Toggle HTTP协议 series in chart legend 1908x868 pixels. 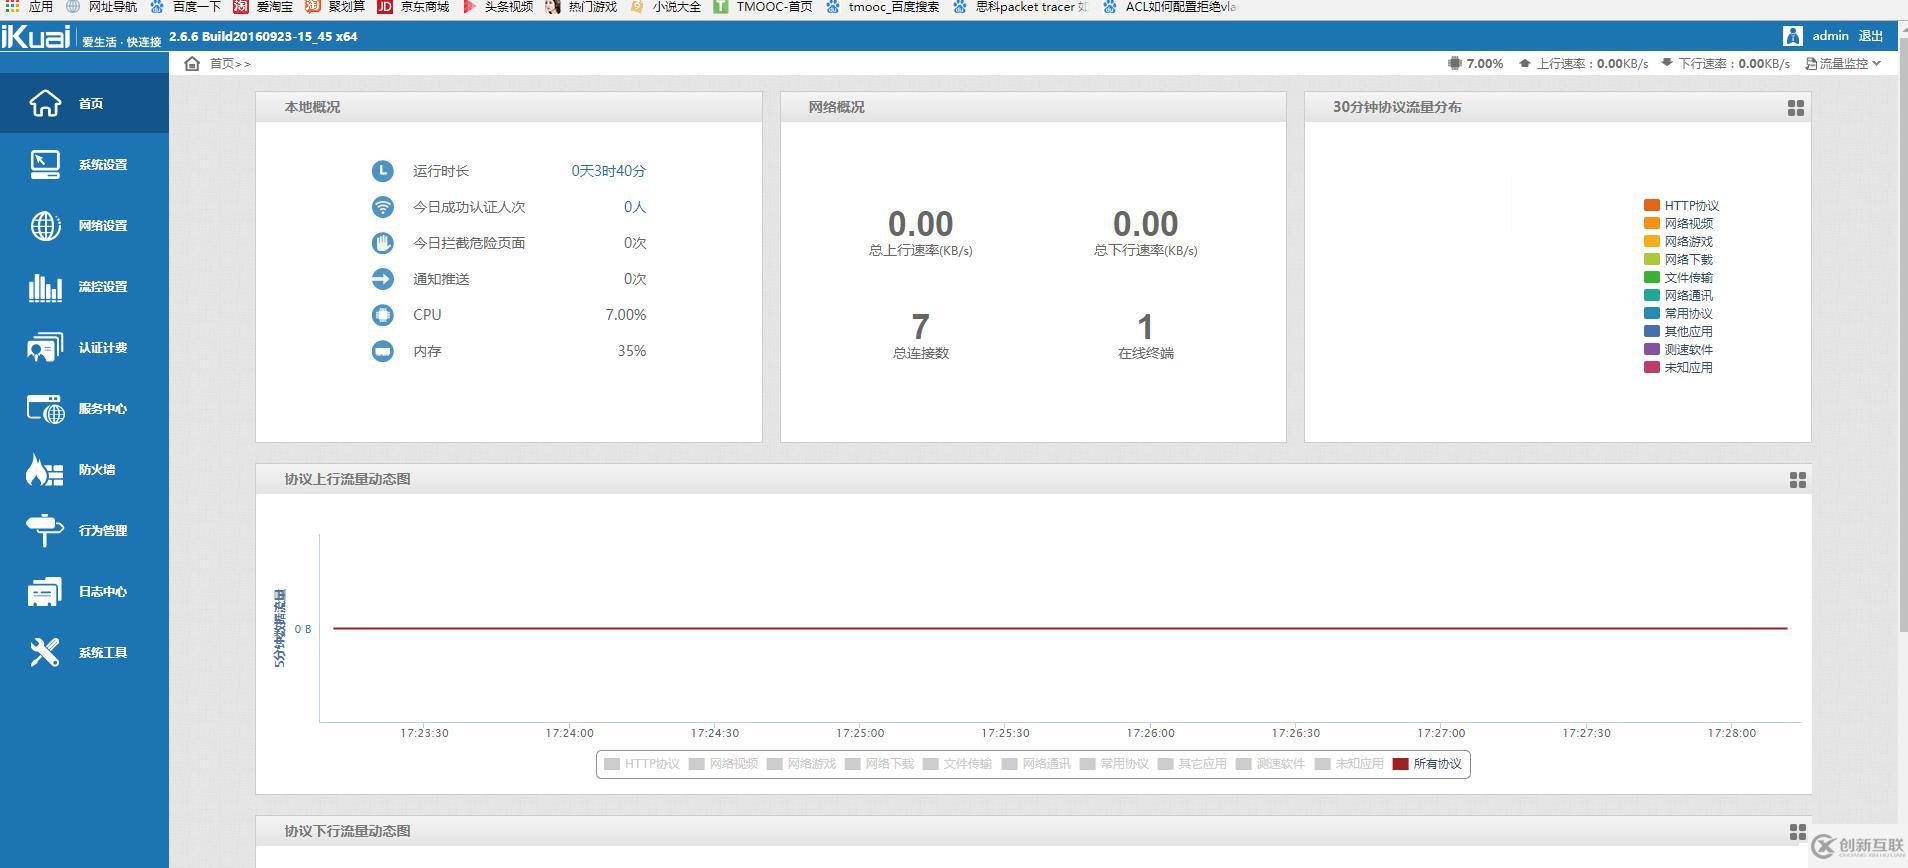pyautogui.click(x=642, y=764)
